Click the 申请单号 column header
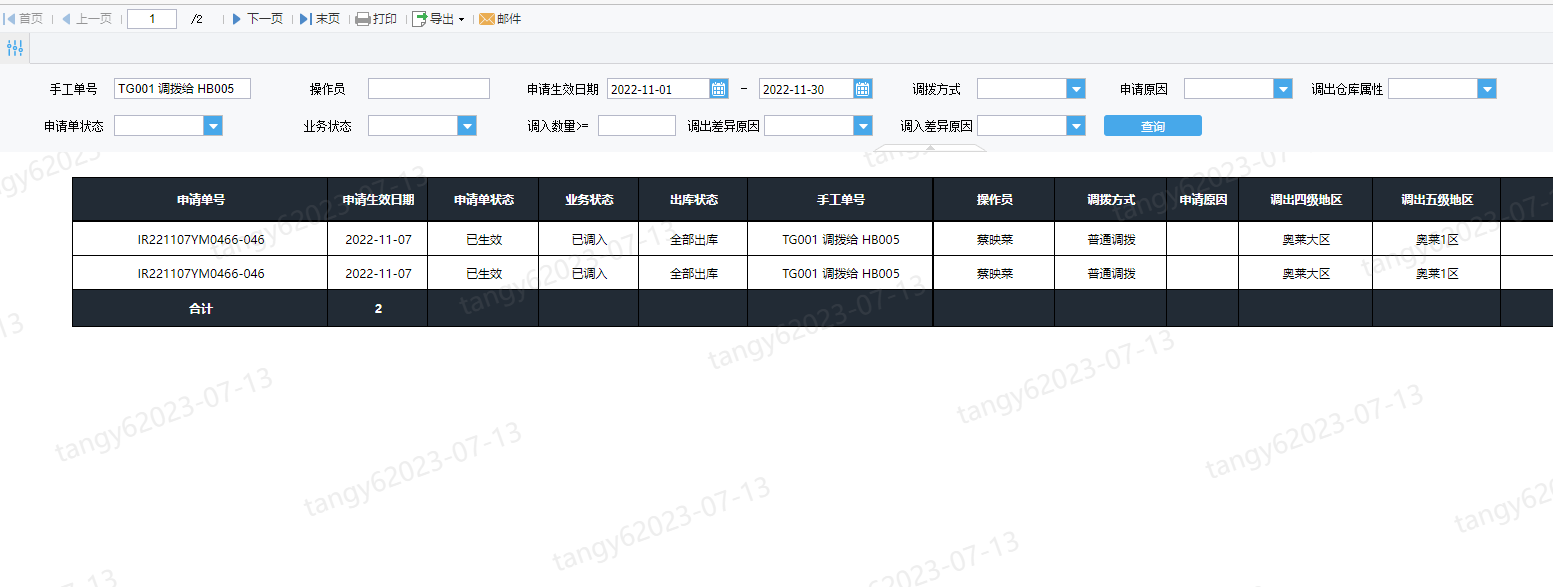The image size is (1553, 587). click(200, 199)
